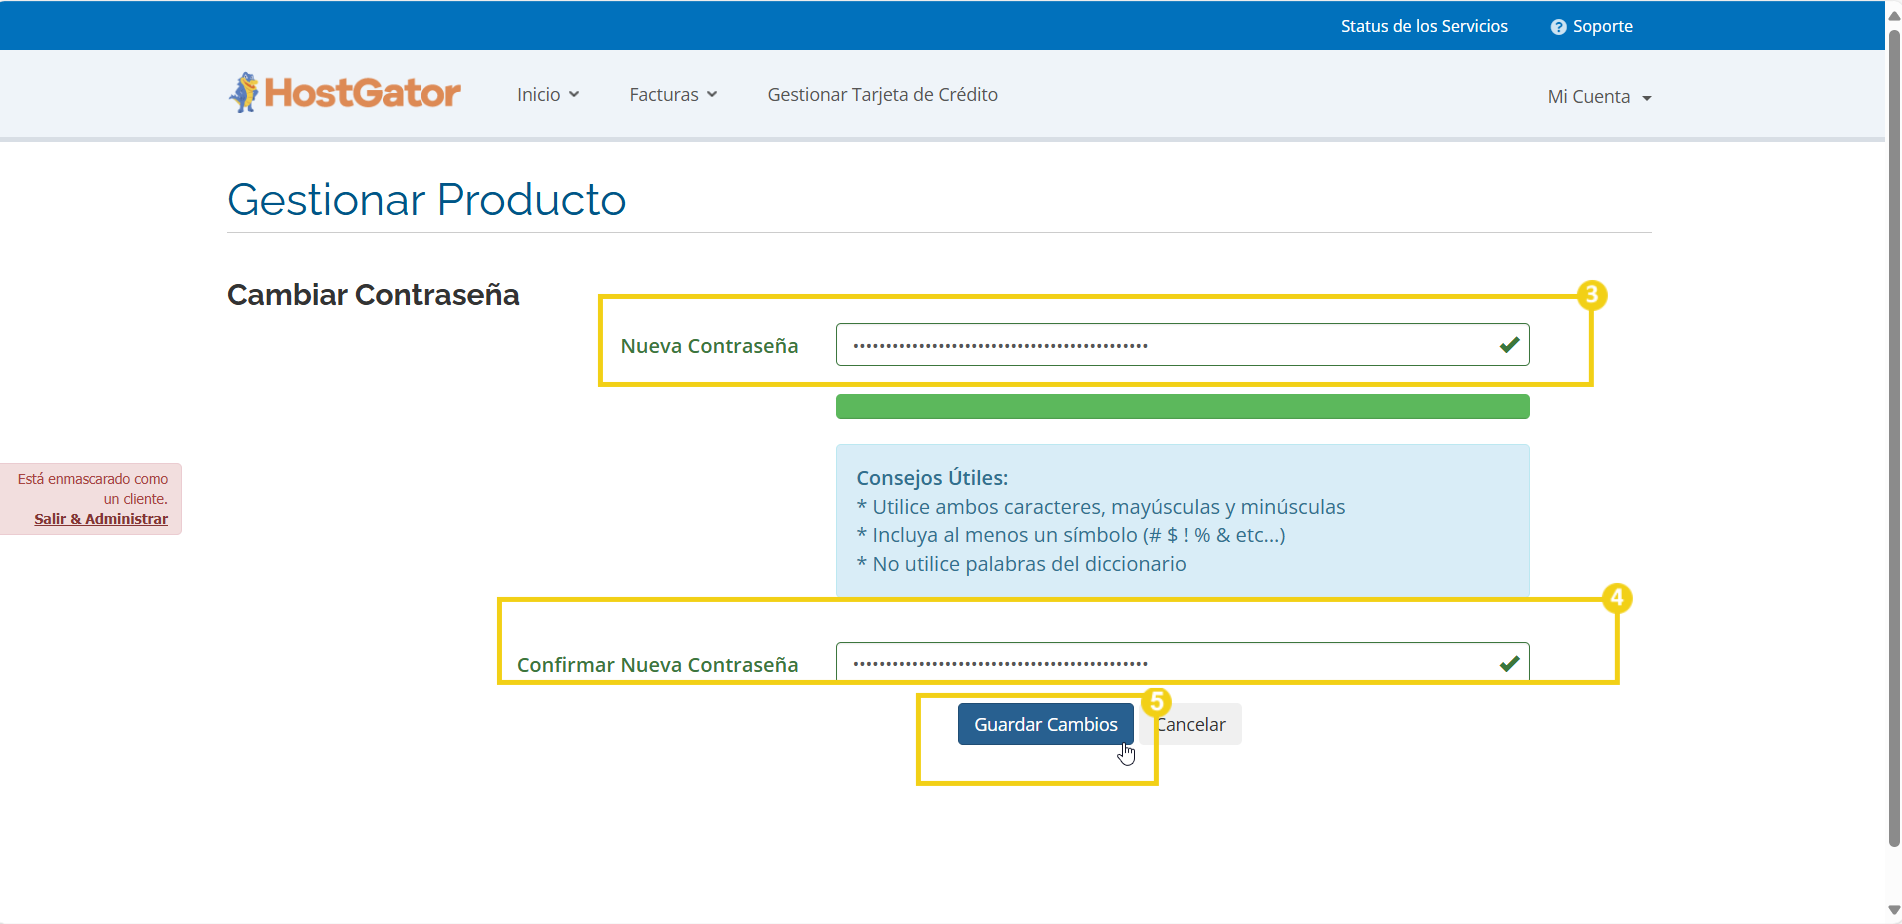Go to Gestionar Tarjeta de Crédito
This screenshot has width=1902, height=924.
882,95
